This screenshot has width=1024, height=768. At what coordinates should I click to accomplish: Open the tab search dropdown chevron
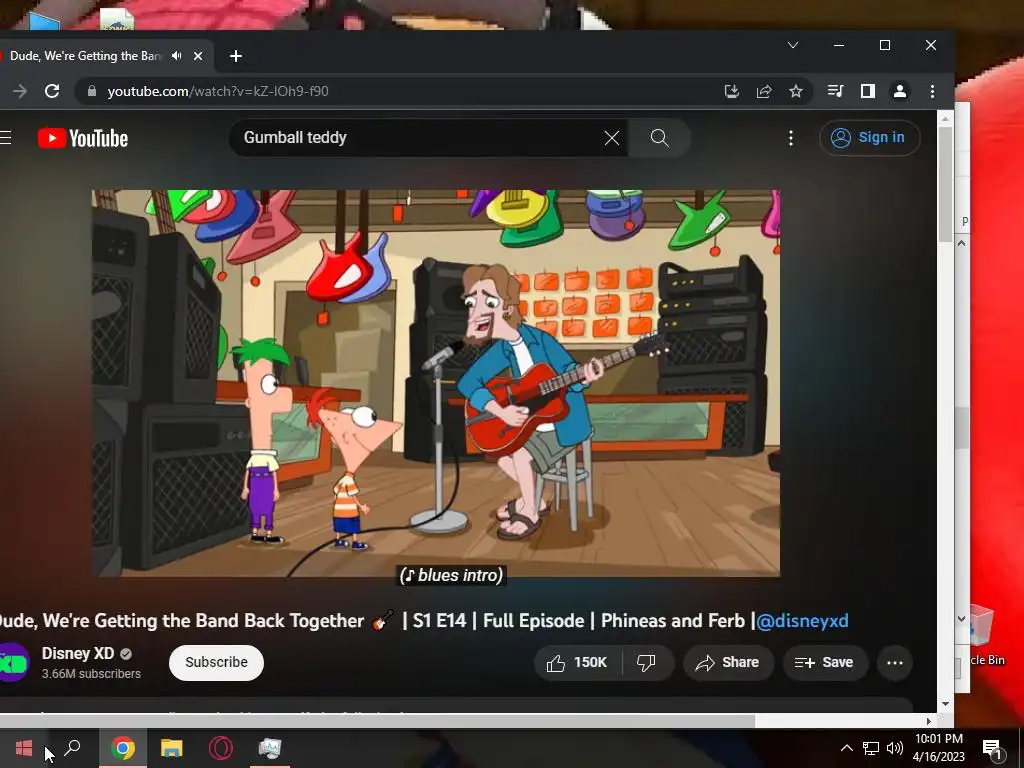(x=793, y=45)
